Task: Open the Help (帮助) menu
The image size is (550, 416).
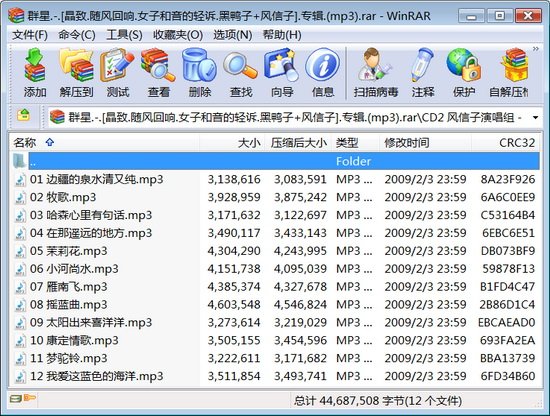Action: tap(282, 35)
